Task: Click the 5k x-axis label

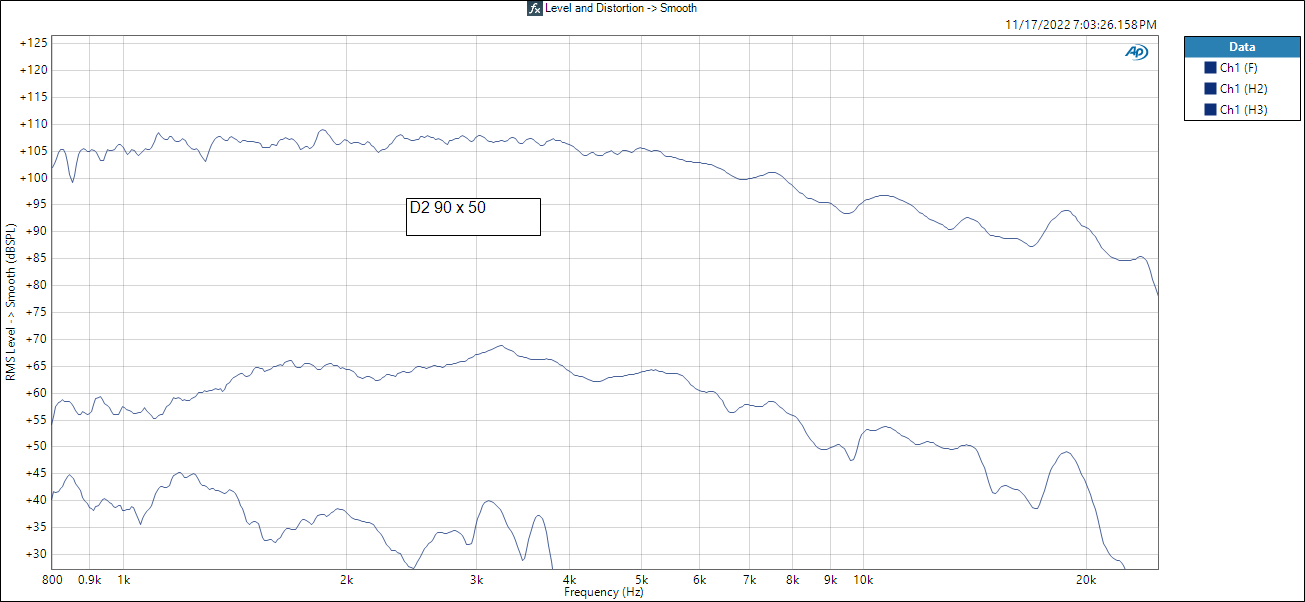Action: click(x=641, y=580)
